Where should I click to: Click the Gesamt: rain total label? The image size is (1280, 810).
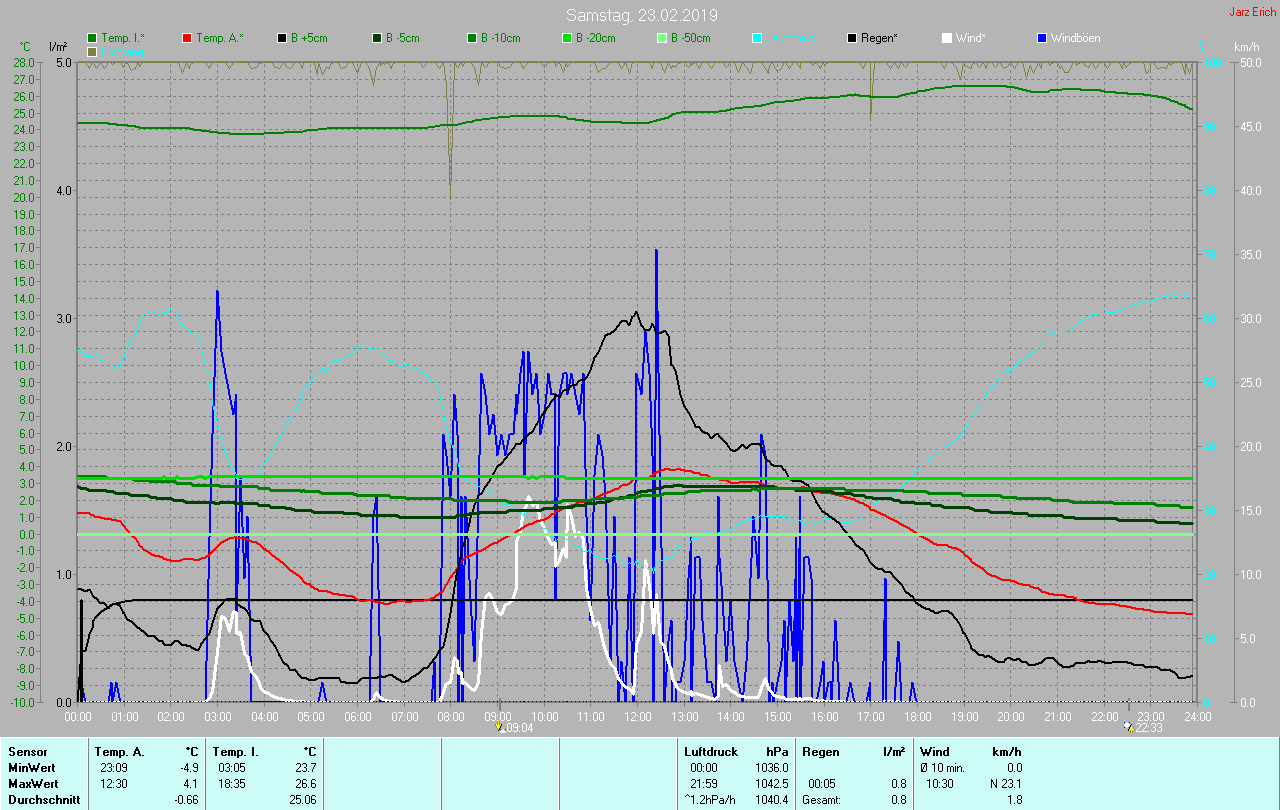821,800
